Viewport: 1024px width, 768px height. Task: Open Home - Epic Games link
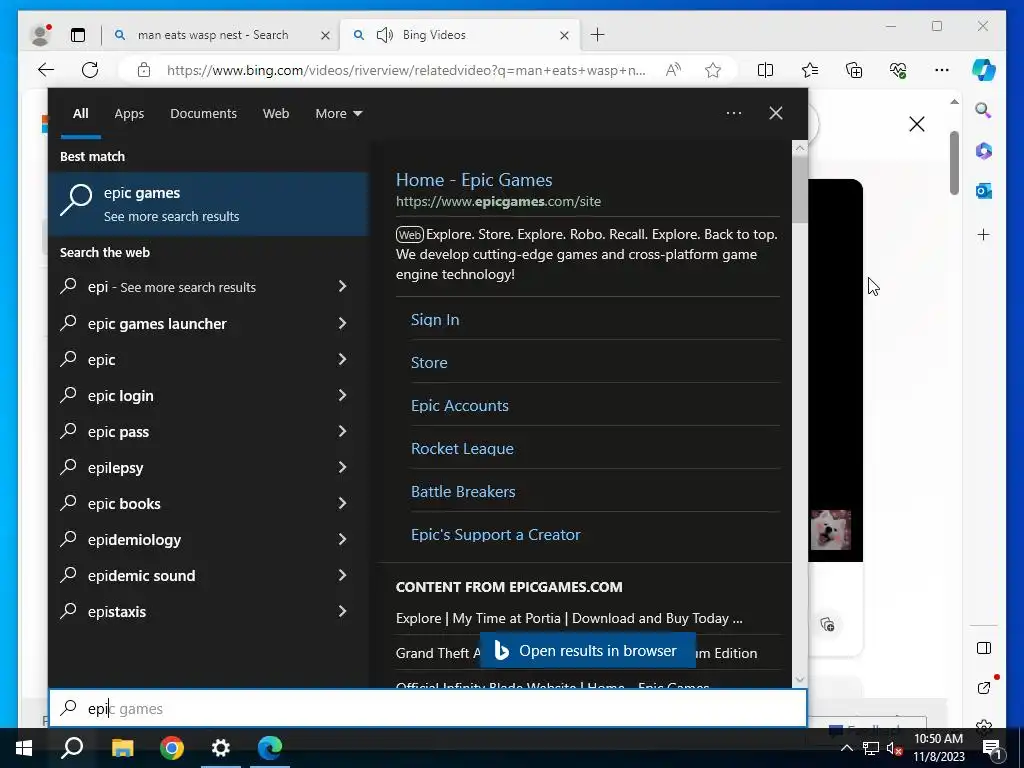pyautogui.click(x=474, y=180)
